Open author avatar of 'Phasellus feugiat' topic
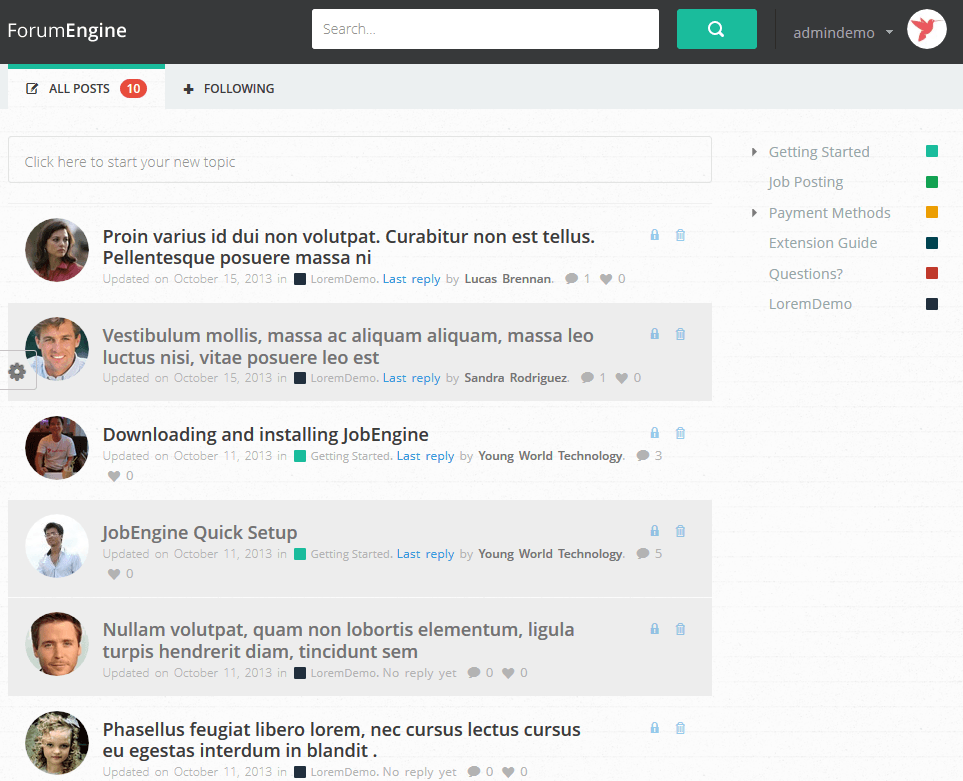963x781 pixels. [57, 742]
